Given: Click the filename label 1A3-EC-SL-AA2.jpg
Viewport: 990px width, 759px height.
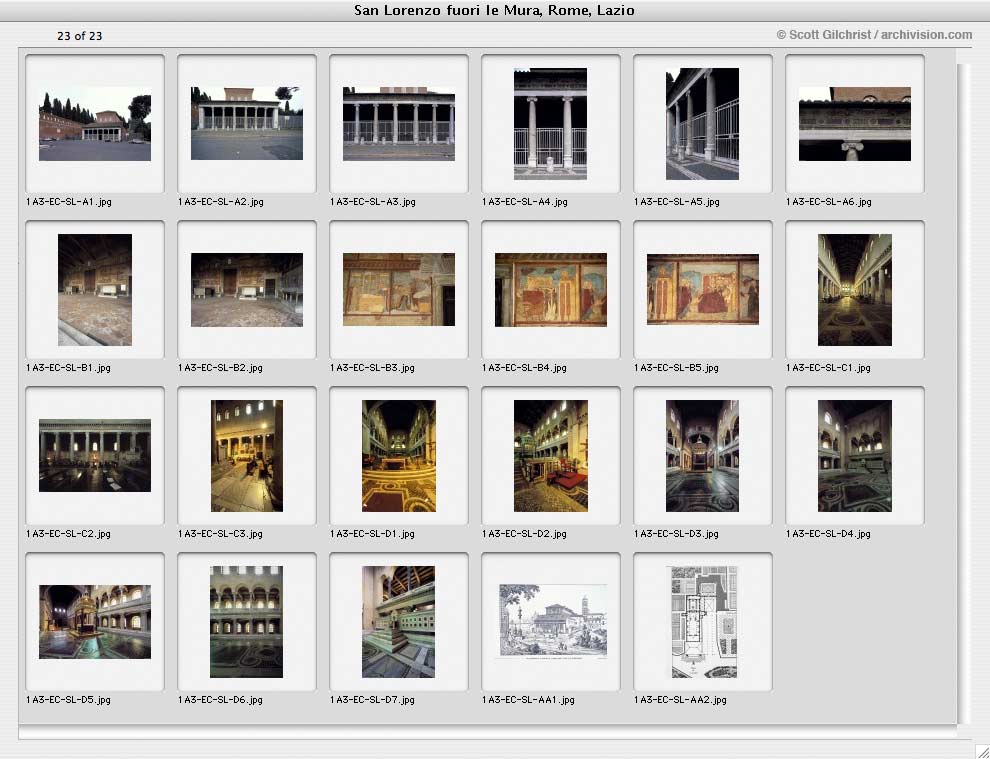Looking at the screenshot, I should [681, 700].
